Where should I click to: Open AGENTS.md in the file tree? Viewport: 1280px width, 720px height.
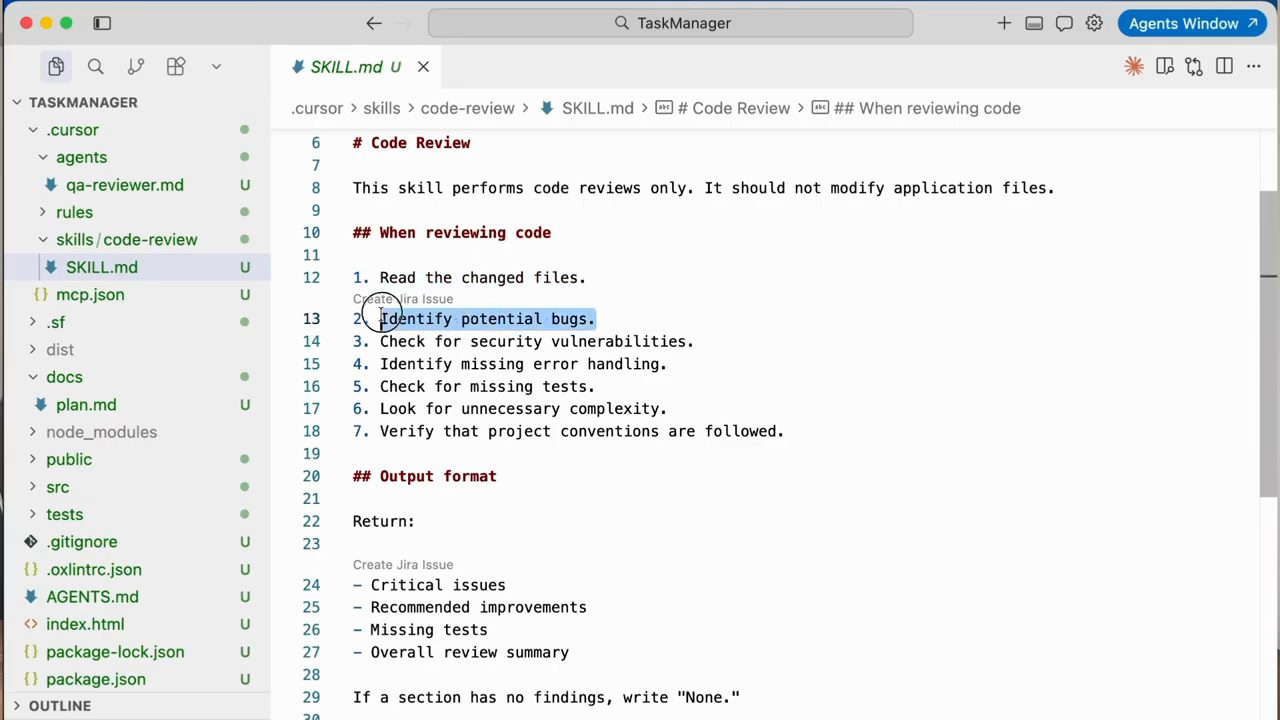[92, 597]
